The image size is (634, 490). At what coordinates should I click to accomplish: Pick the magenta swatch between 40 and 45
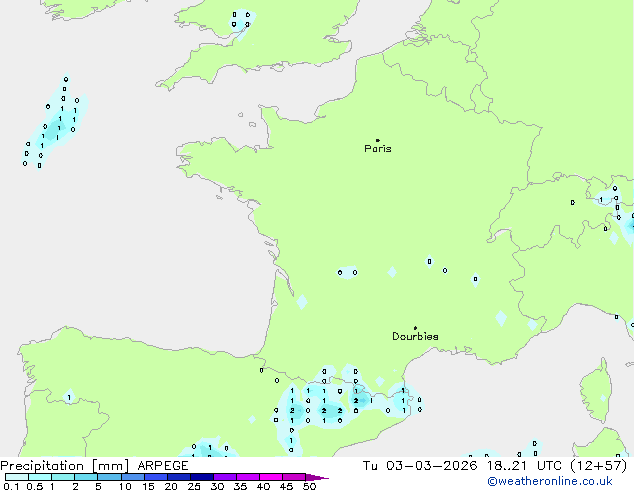click(271, 477)
